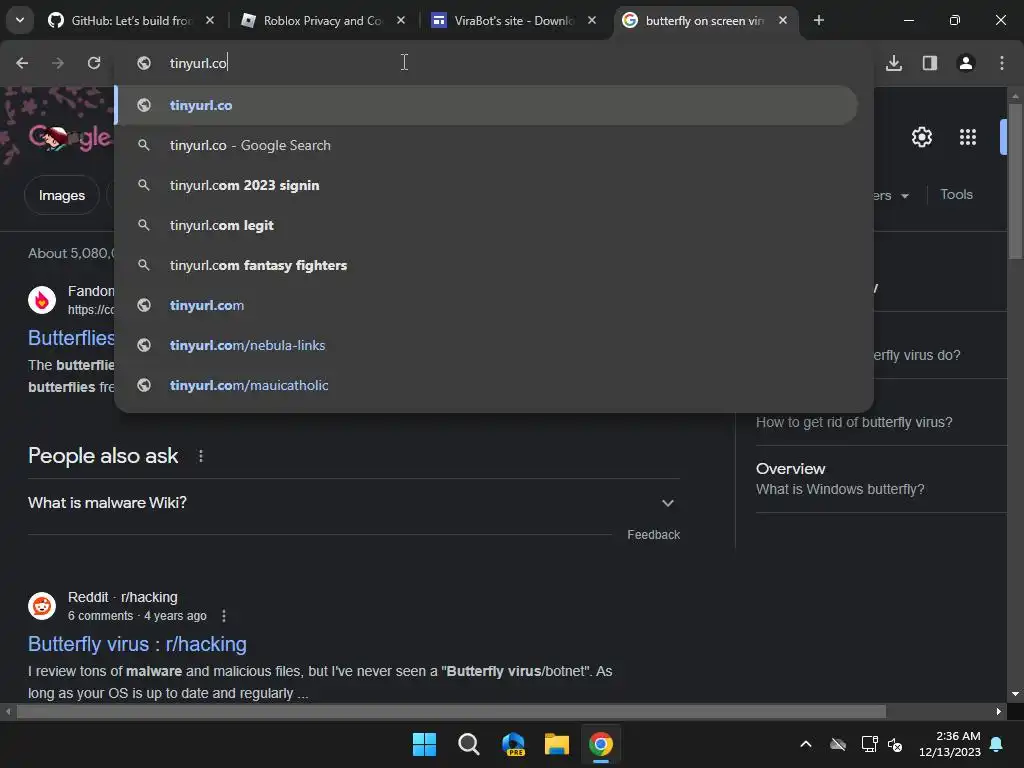
Task: Expand the filters dropdown arrow beside Tools
Action: point(905,196)
